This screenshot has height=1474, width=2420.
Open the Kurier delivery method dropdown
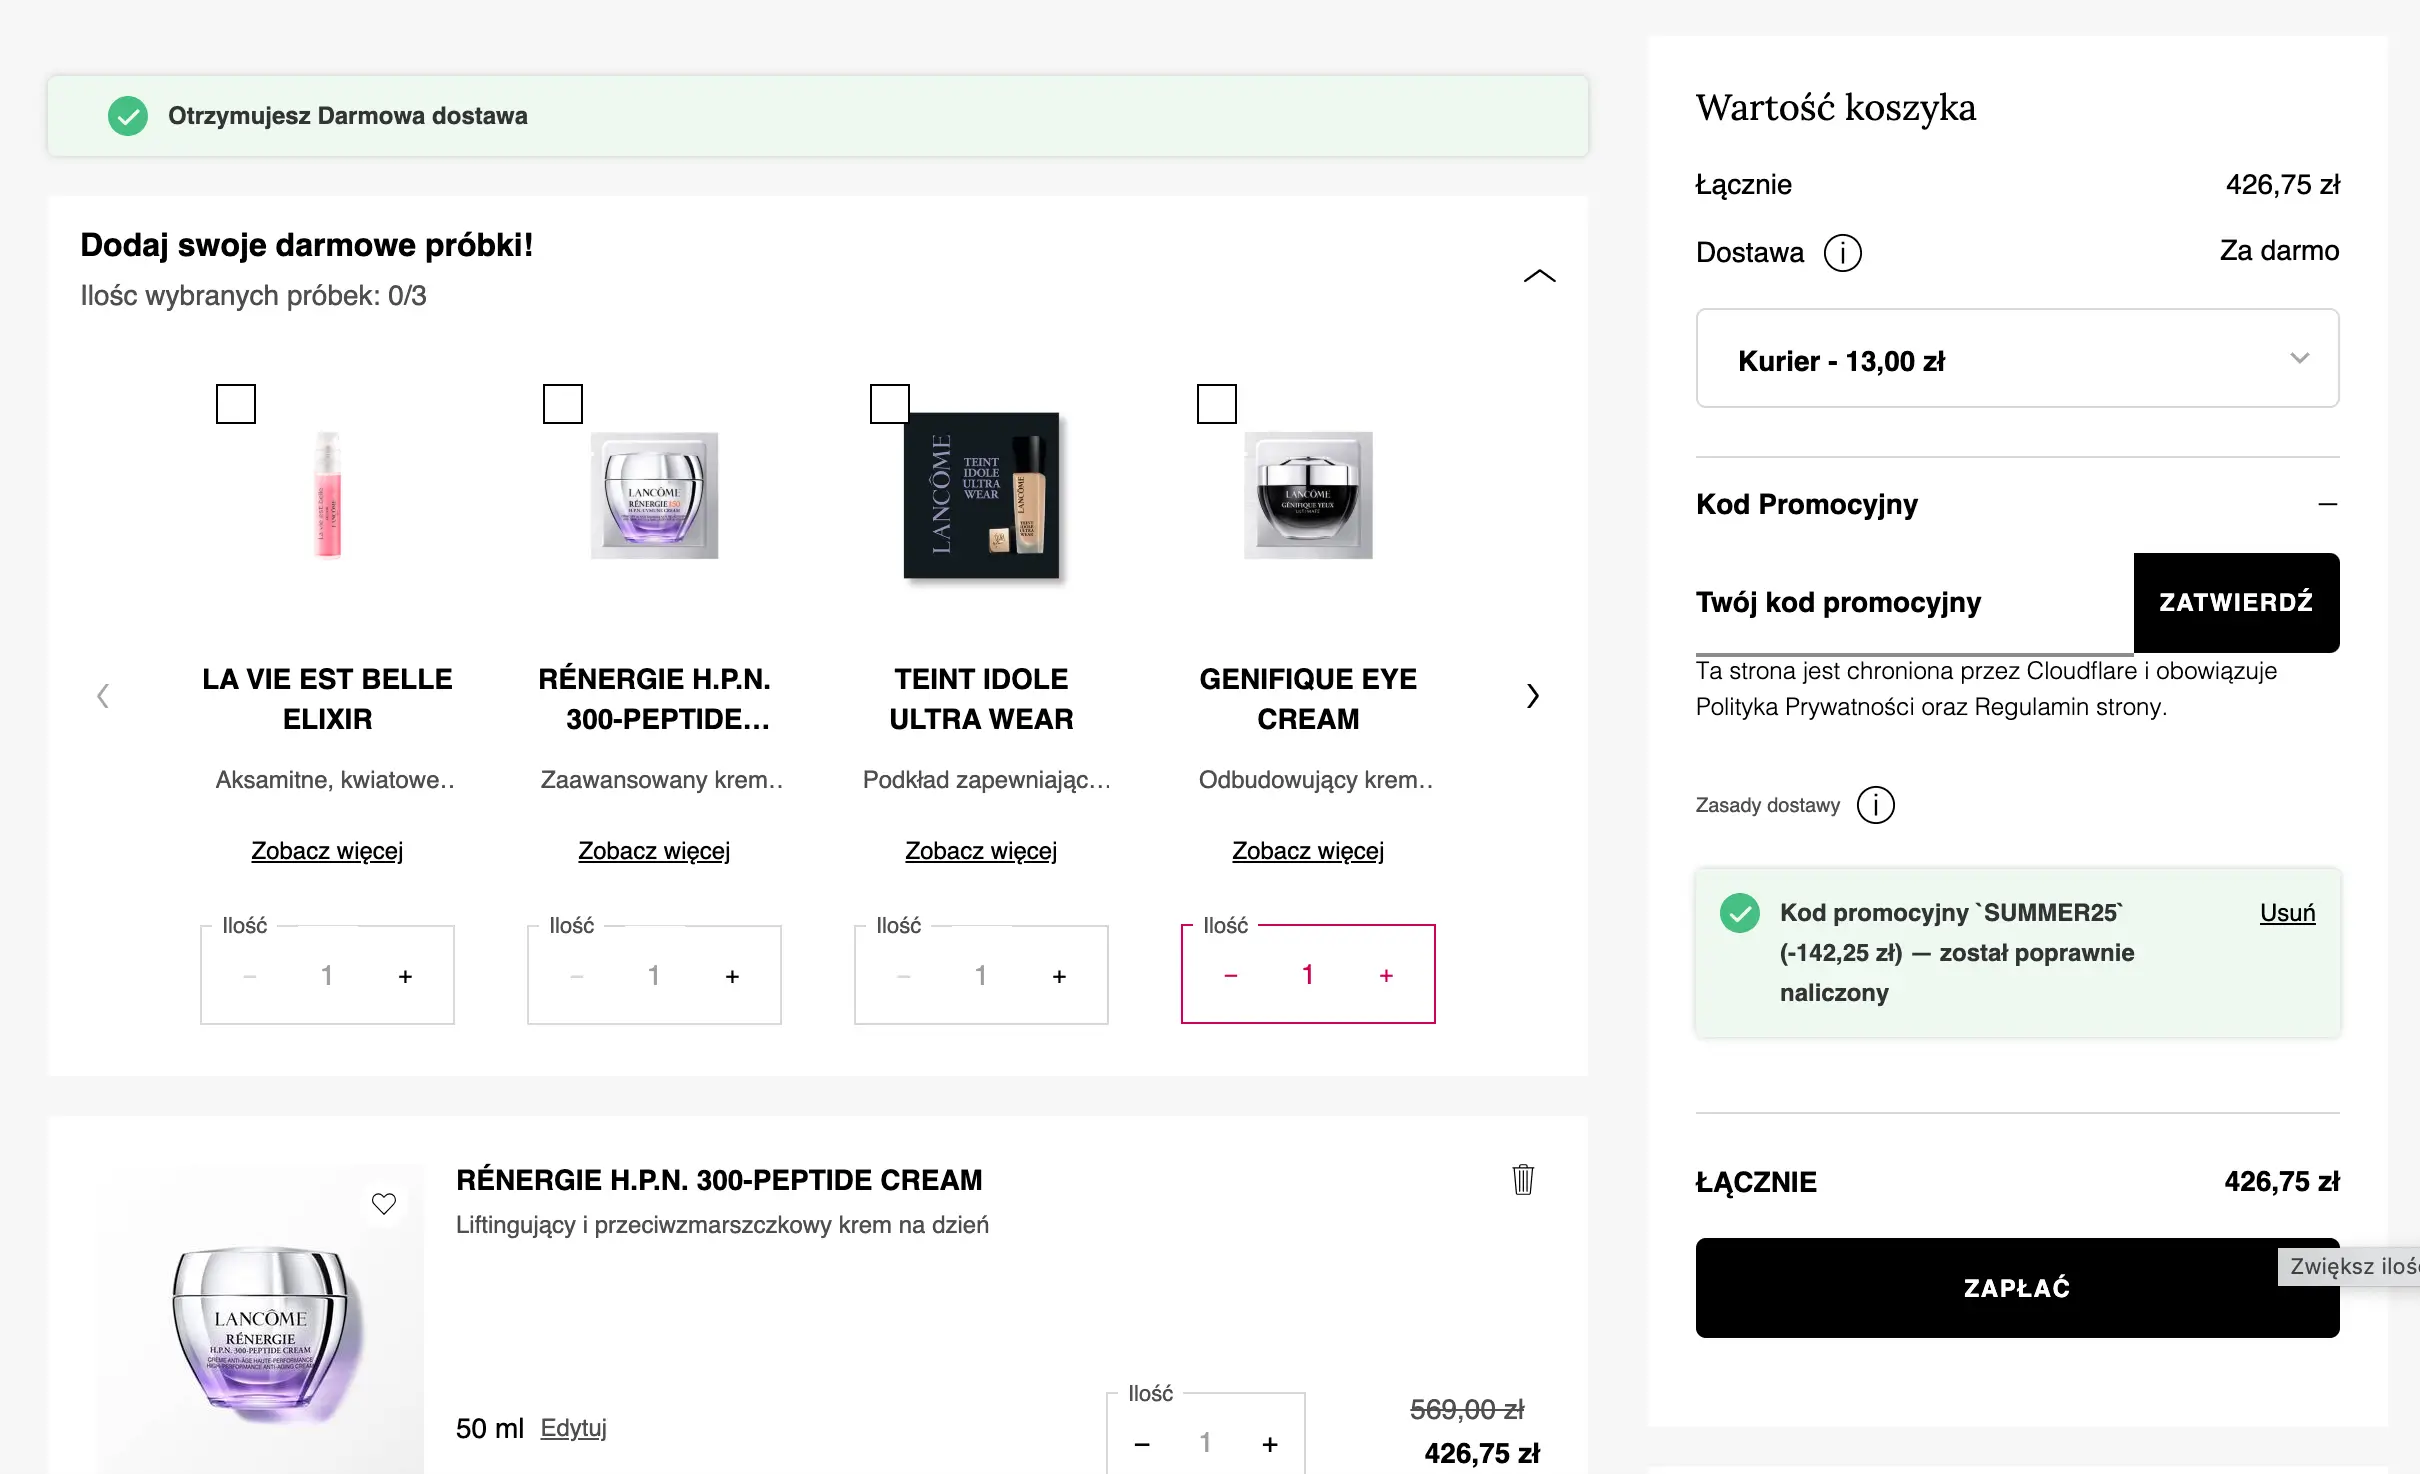click(x=2017, y=359)
